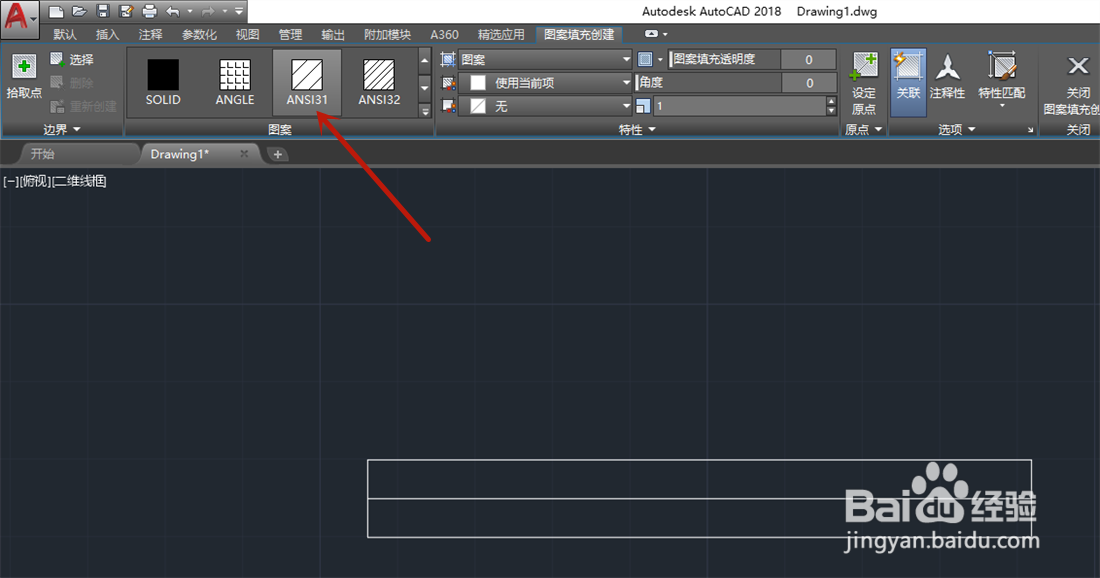The width and height of the screenshot is (1100, 578).
Task: Switch to the Parametric (参数化) ribbon tab
Action: click(199, 34)
